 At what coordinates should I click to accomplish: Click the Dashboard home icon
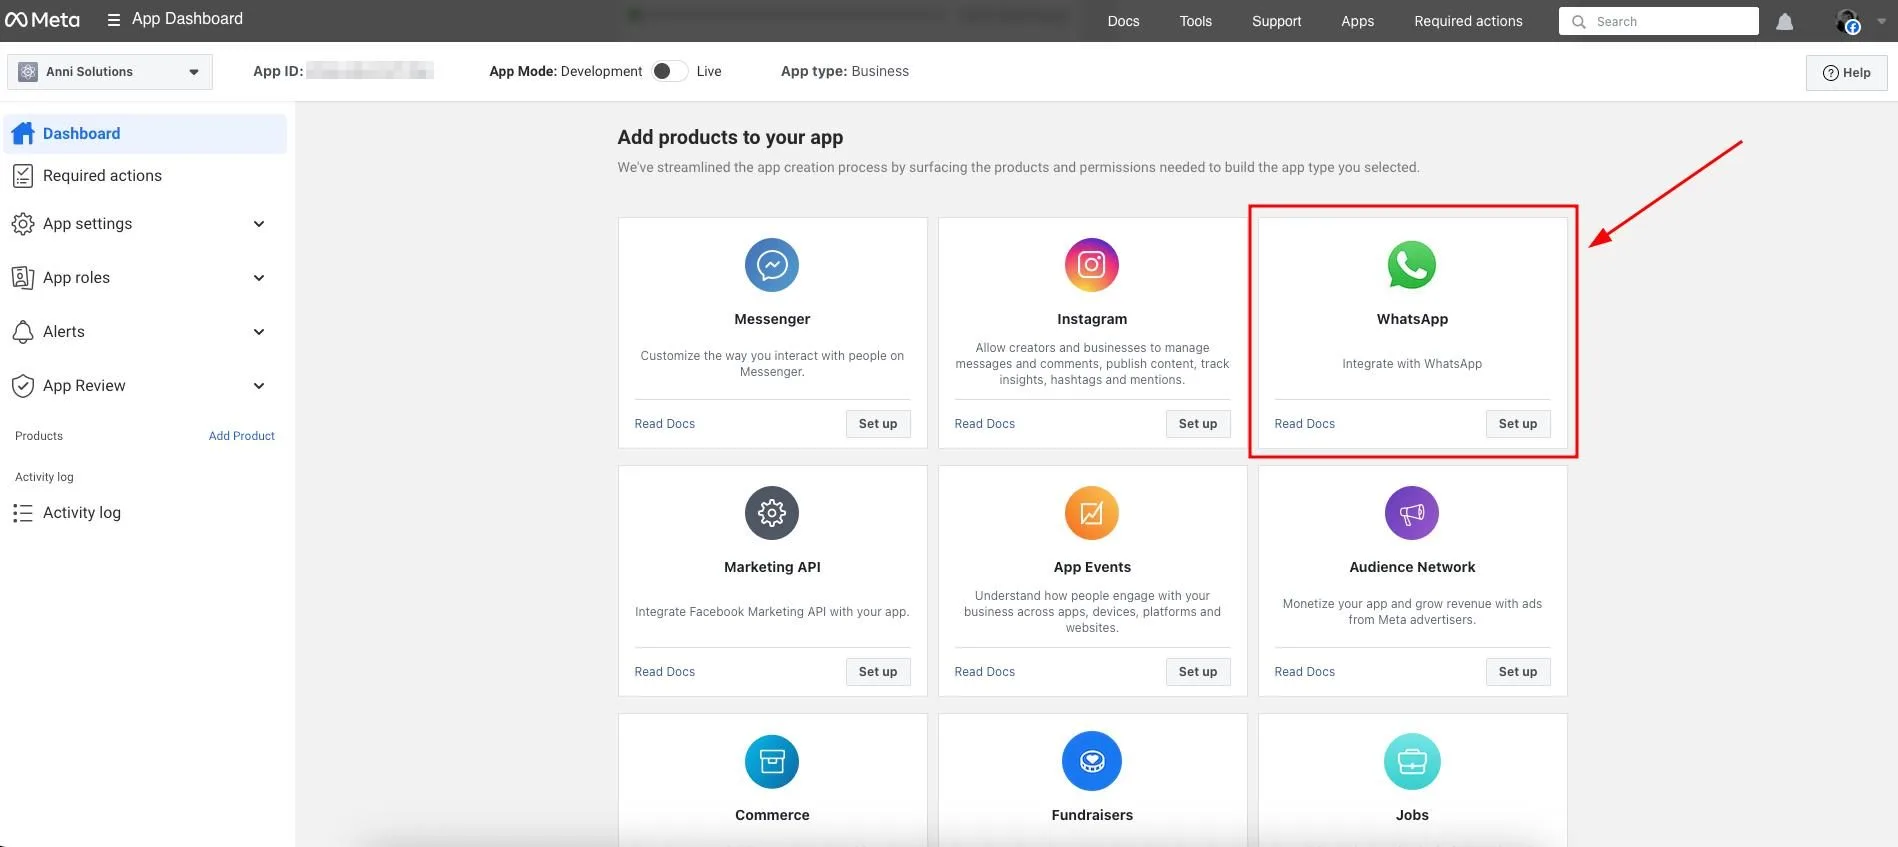23,134
